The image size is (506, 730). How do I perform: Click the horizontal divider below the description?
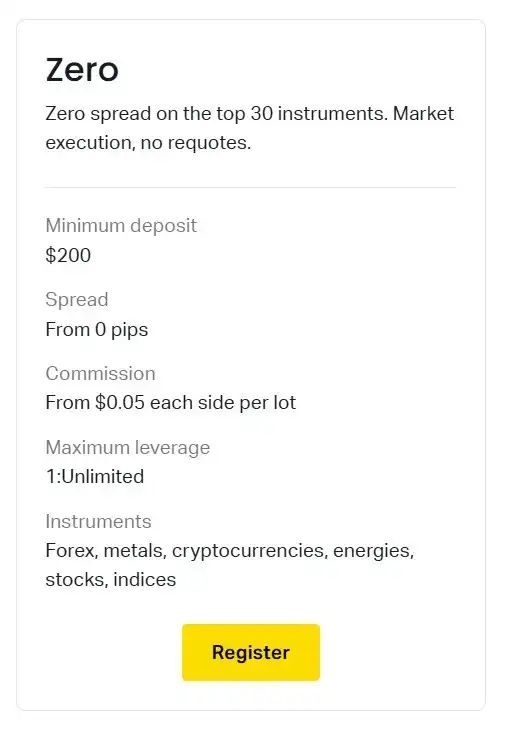click(x=250, y=187)
